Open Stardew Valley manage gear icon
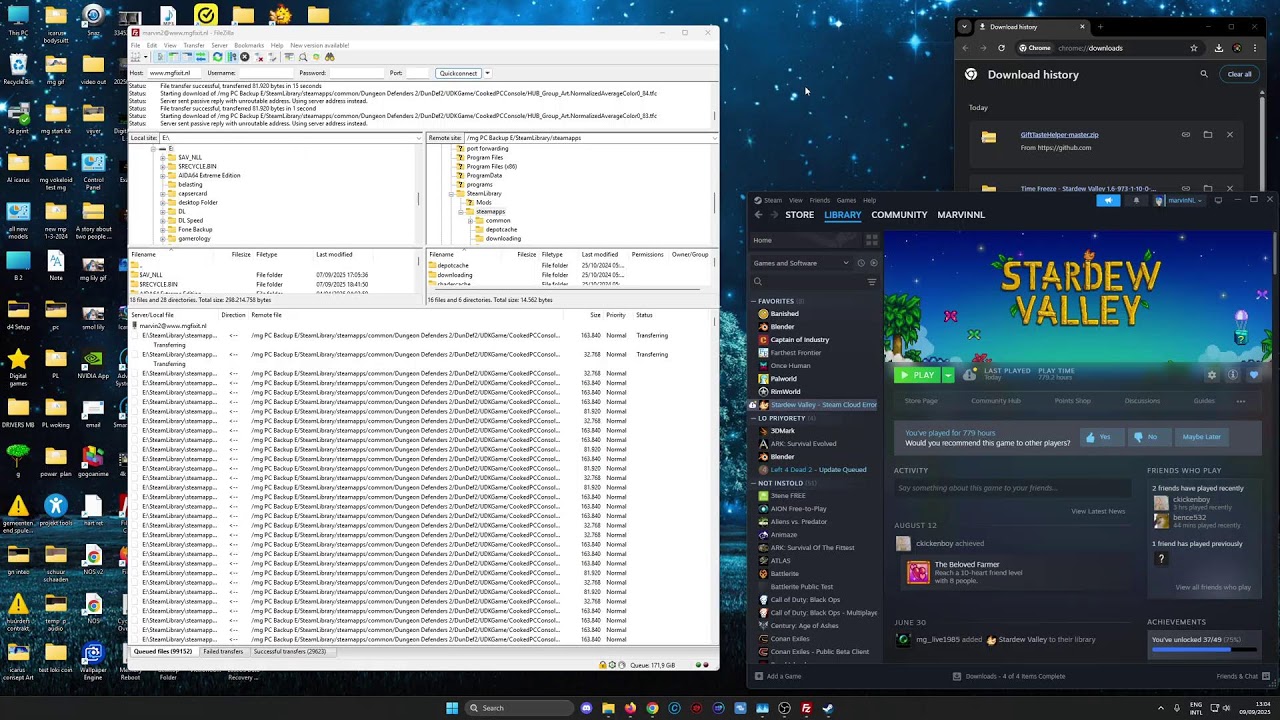 [x=1212, y=375]
